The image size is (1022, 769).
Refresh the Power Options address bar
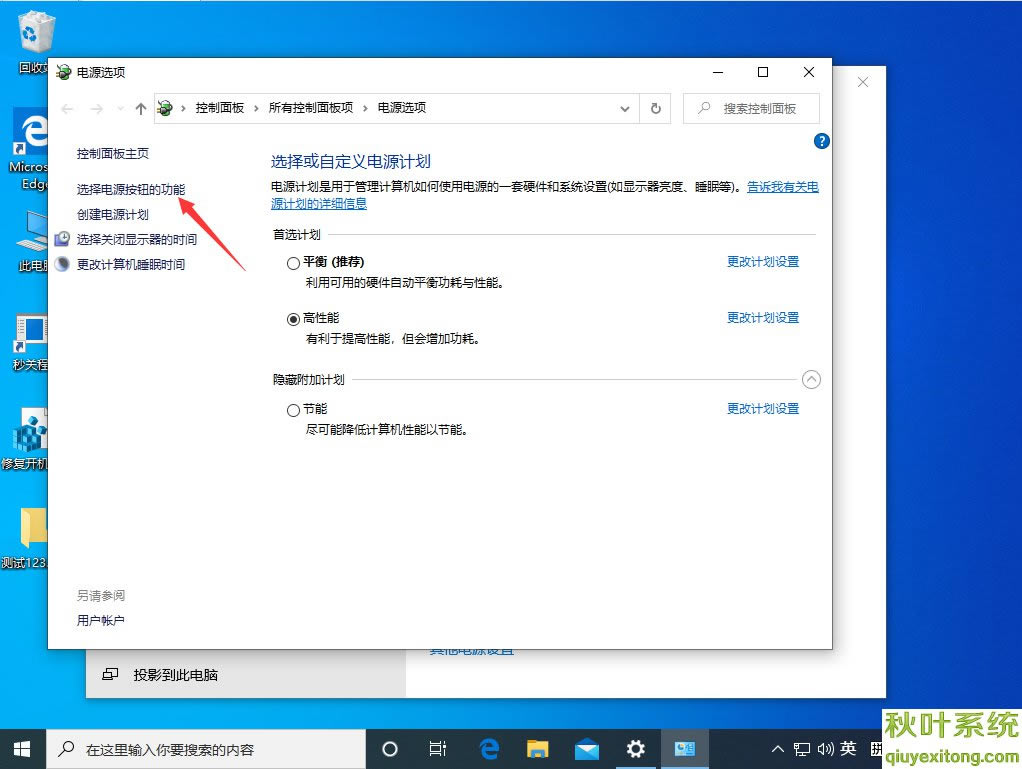click(656, 108)
